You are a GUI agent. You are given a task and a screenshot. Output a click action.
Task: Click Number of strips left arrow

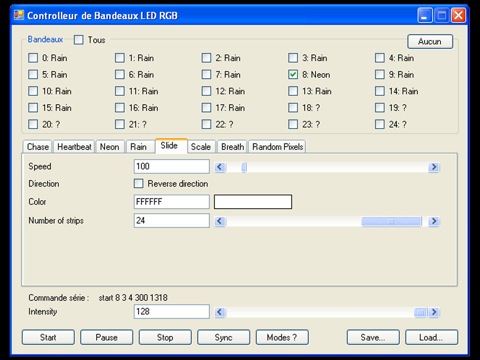pos(220,221)
